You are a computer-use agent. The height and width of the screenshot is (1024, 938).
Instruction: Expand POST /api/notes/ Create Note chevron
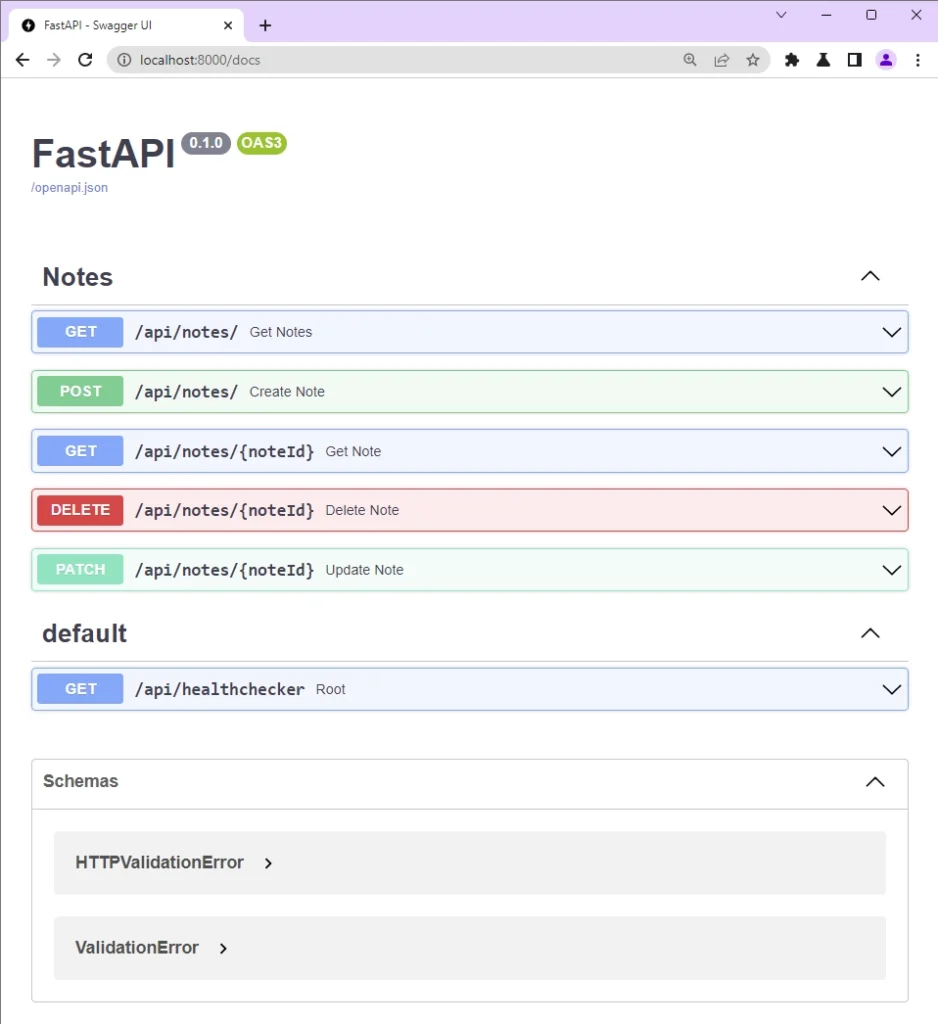892,392
